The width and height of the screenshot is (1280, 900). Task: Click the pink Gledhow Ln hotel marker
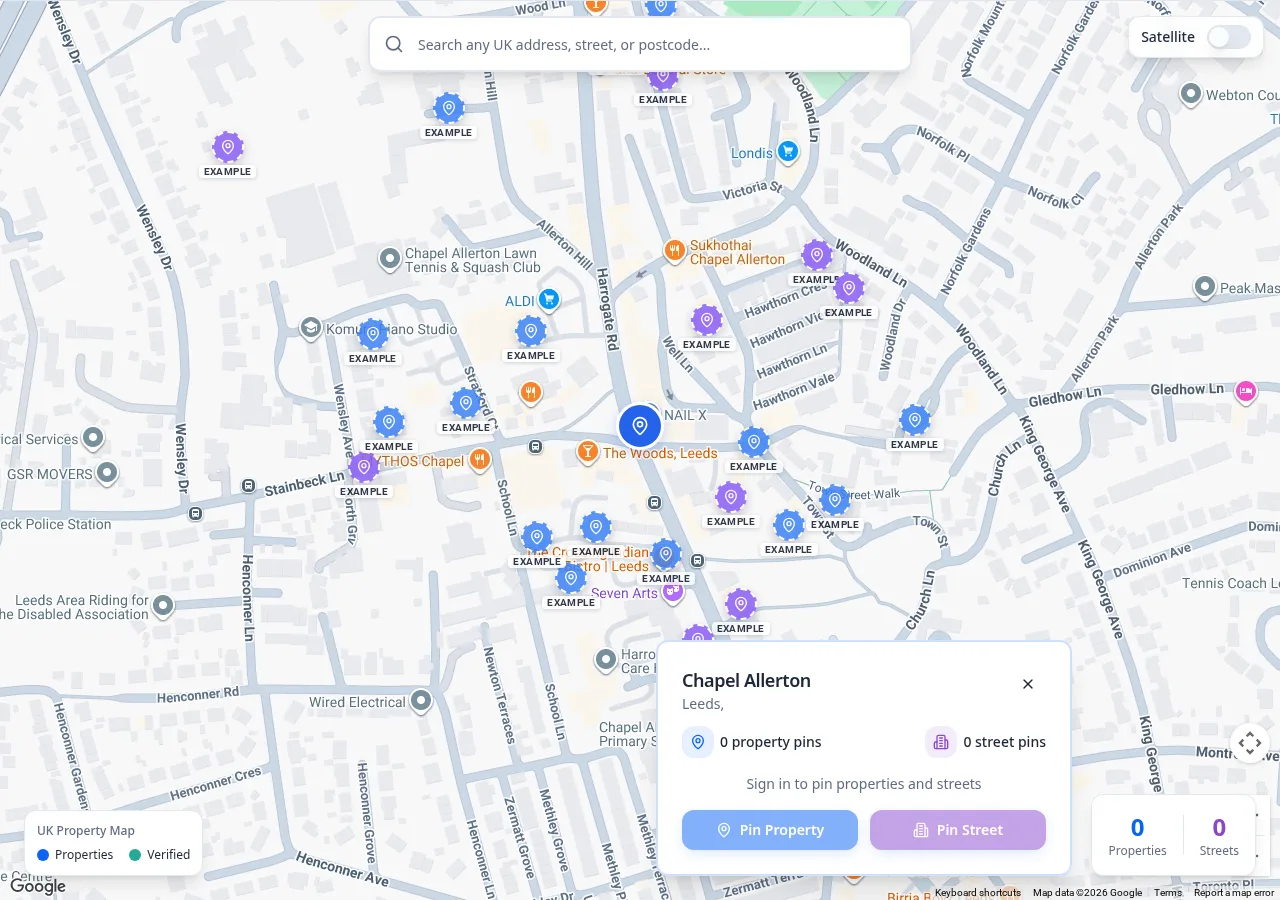point(1246,391)
